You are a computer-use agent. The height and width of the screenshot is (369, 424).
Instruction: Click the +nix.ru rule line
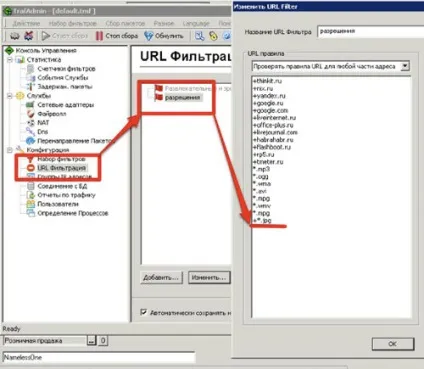coord(263,88)
